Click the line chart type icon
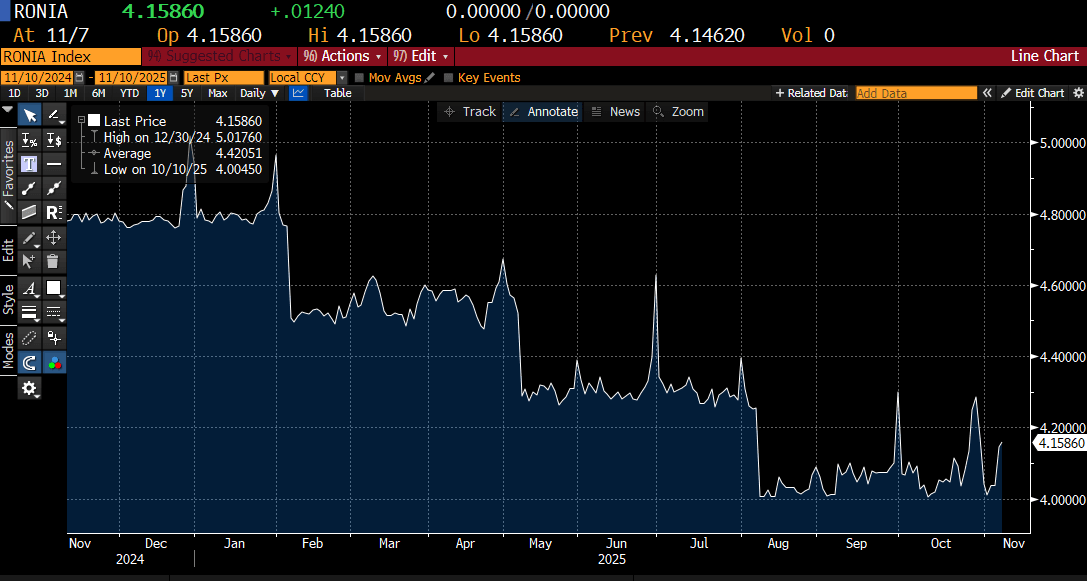 point(299,93)
